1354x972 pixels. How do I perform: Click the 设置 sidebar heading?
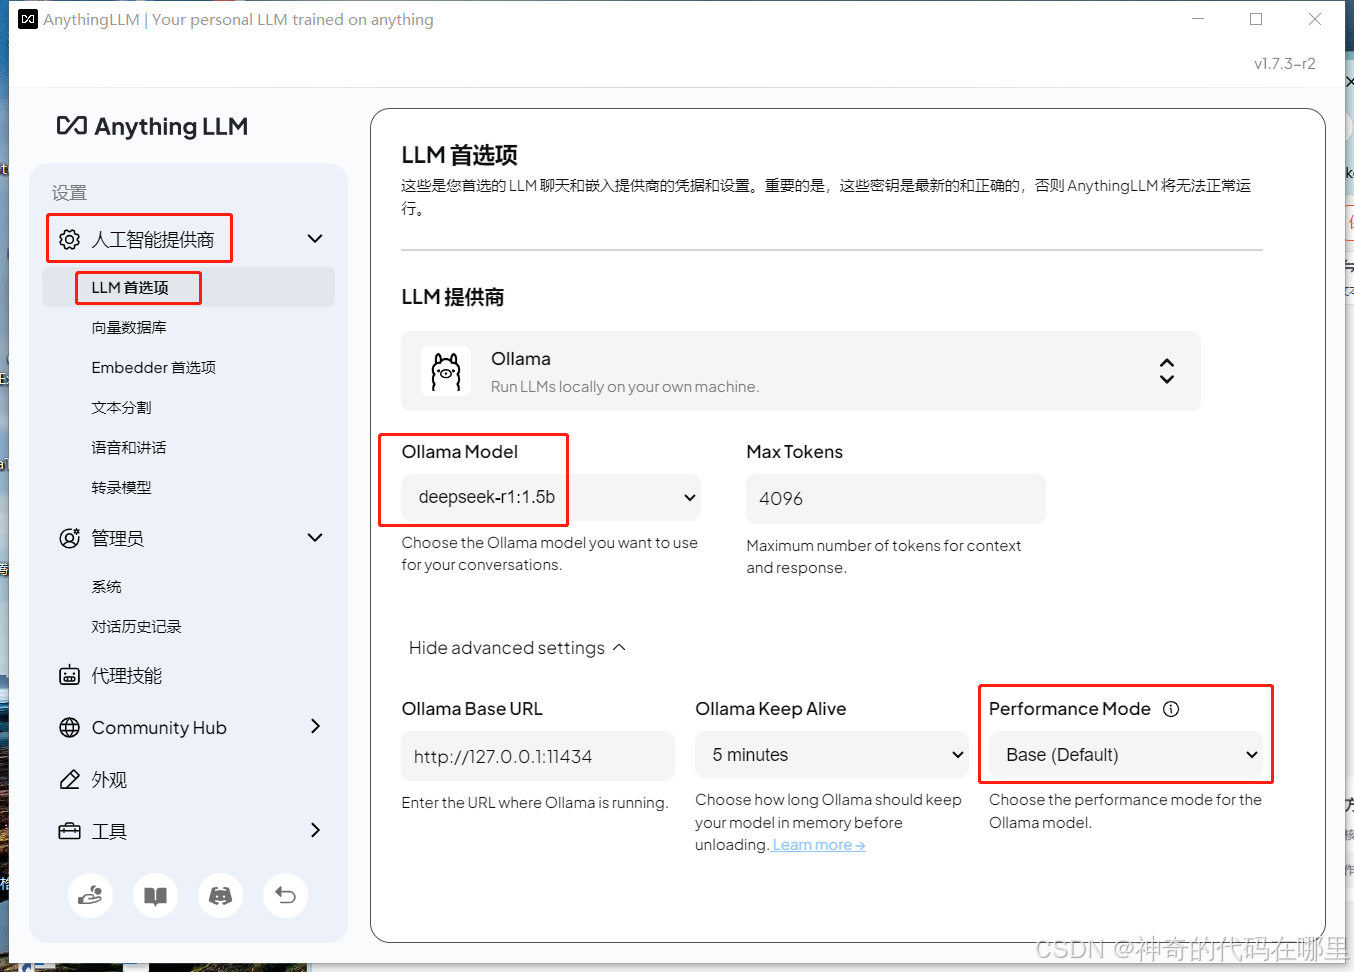tap(69, 193)
